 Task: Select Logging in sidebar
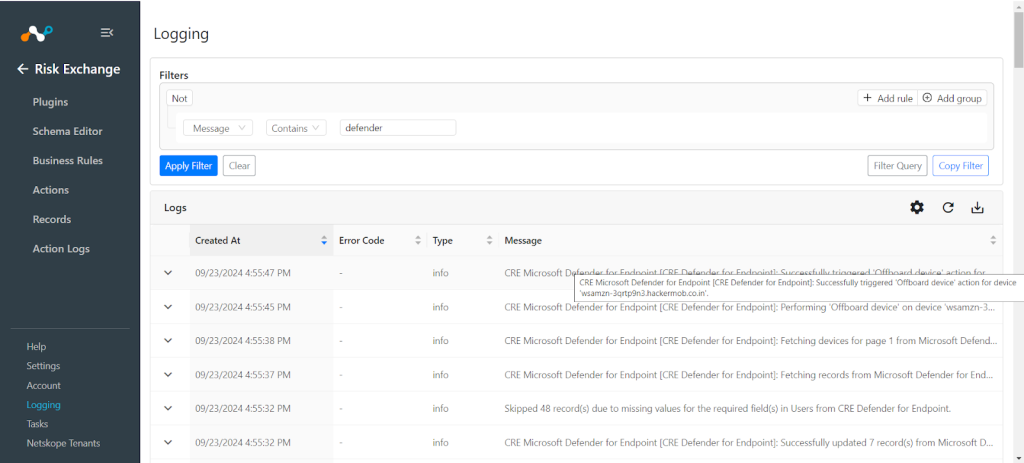tap(43, 405)
